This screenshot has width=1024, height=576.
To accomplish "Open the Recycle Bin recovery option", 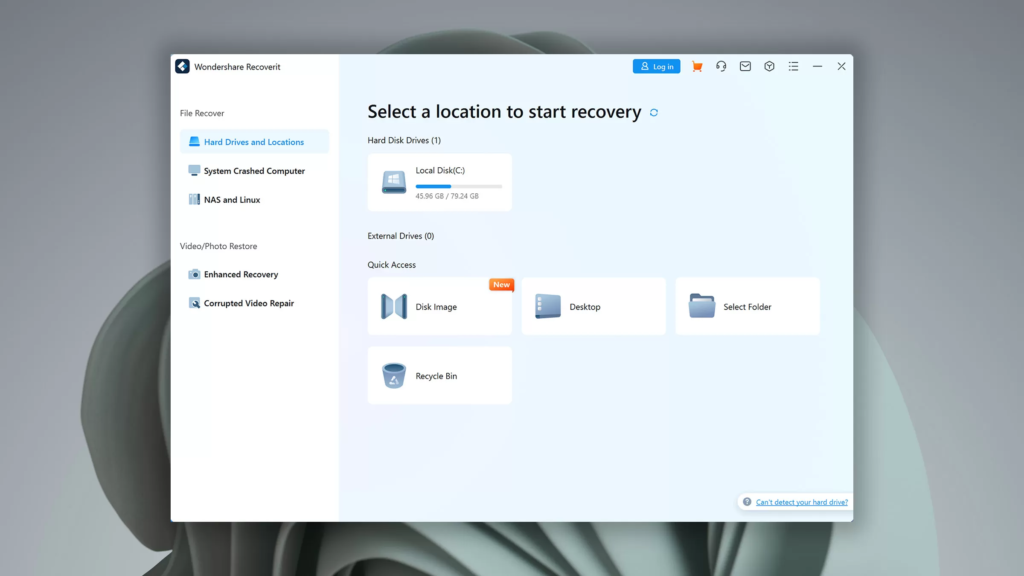I will pyautogui.click(x=440, y=375).
